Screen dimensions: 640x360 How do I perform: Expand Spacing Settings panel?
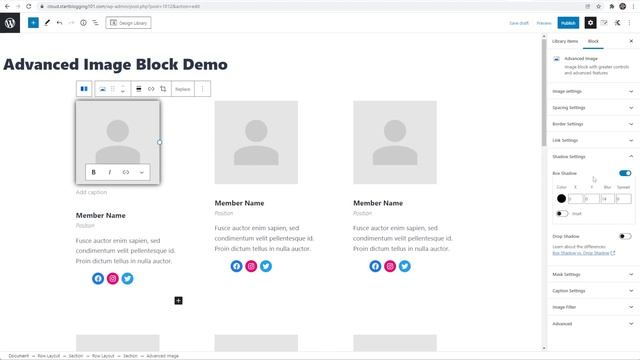click(x=593, y=108)
